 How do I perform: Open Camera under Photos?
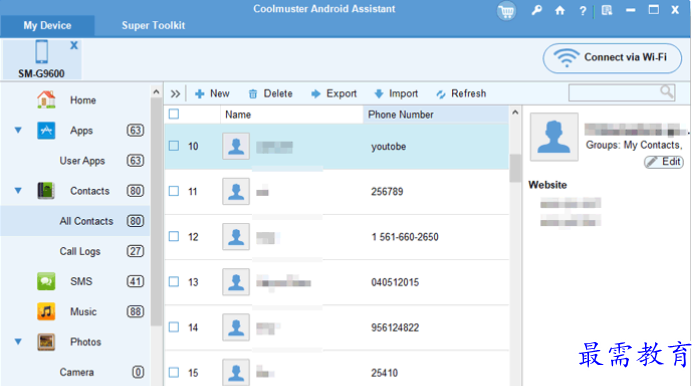(x=77, y=372)
